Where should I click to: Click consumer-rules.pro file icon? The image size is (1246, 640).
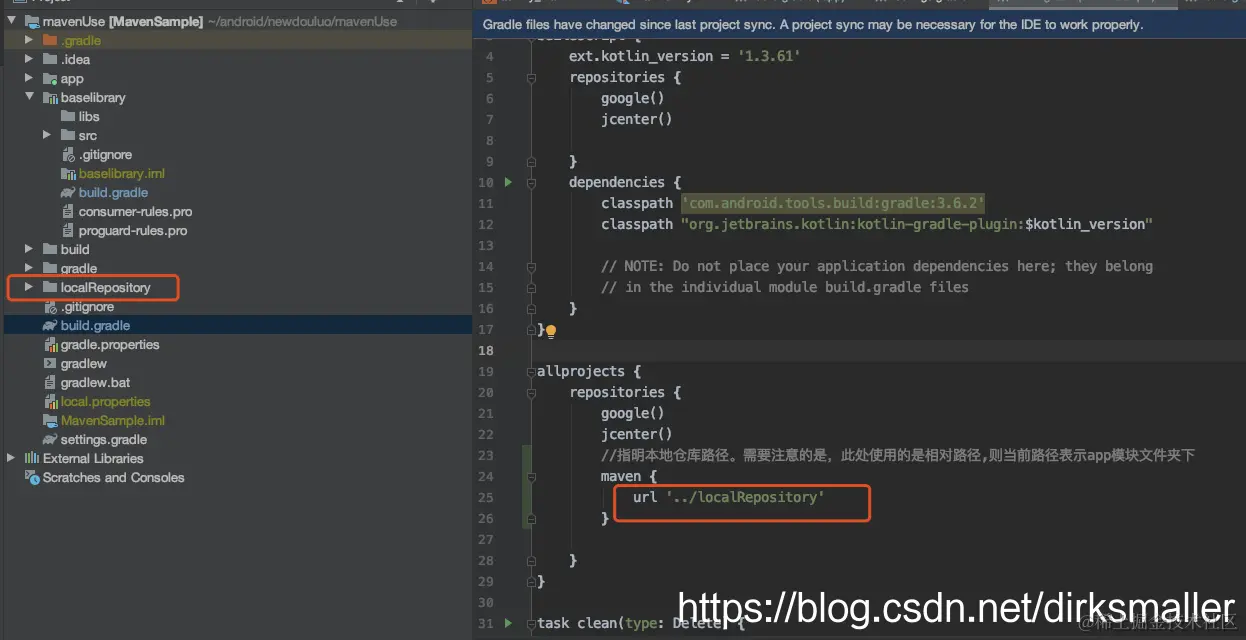click(x=68, y=211)
